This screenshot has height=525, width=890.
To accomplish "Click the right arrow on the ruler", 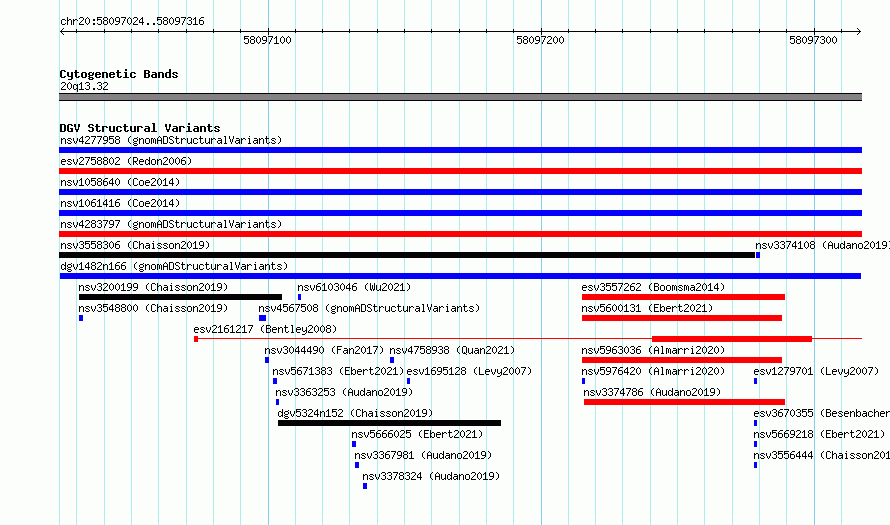I will [858, 32].
